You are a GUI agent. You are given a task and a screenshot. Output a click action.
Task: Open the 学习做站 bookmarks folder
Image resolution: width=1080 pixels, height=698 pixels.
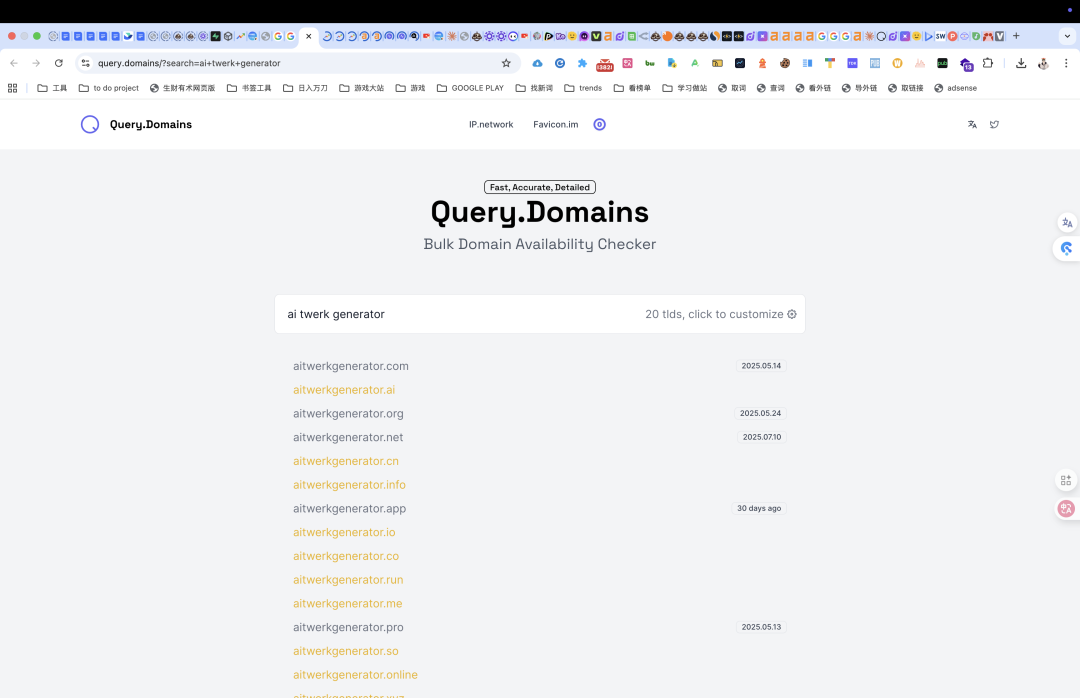685,88
